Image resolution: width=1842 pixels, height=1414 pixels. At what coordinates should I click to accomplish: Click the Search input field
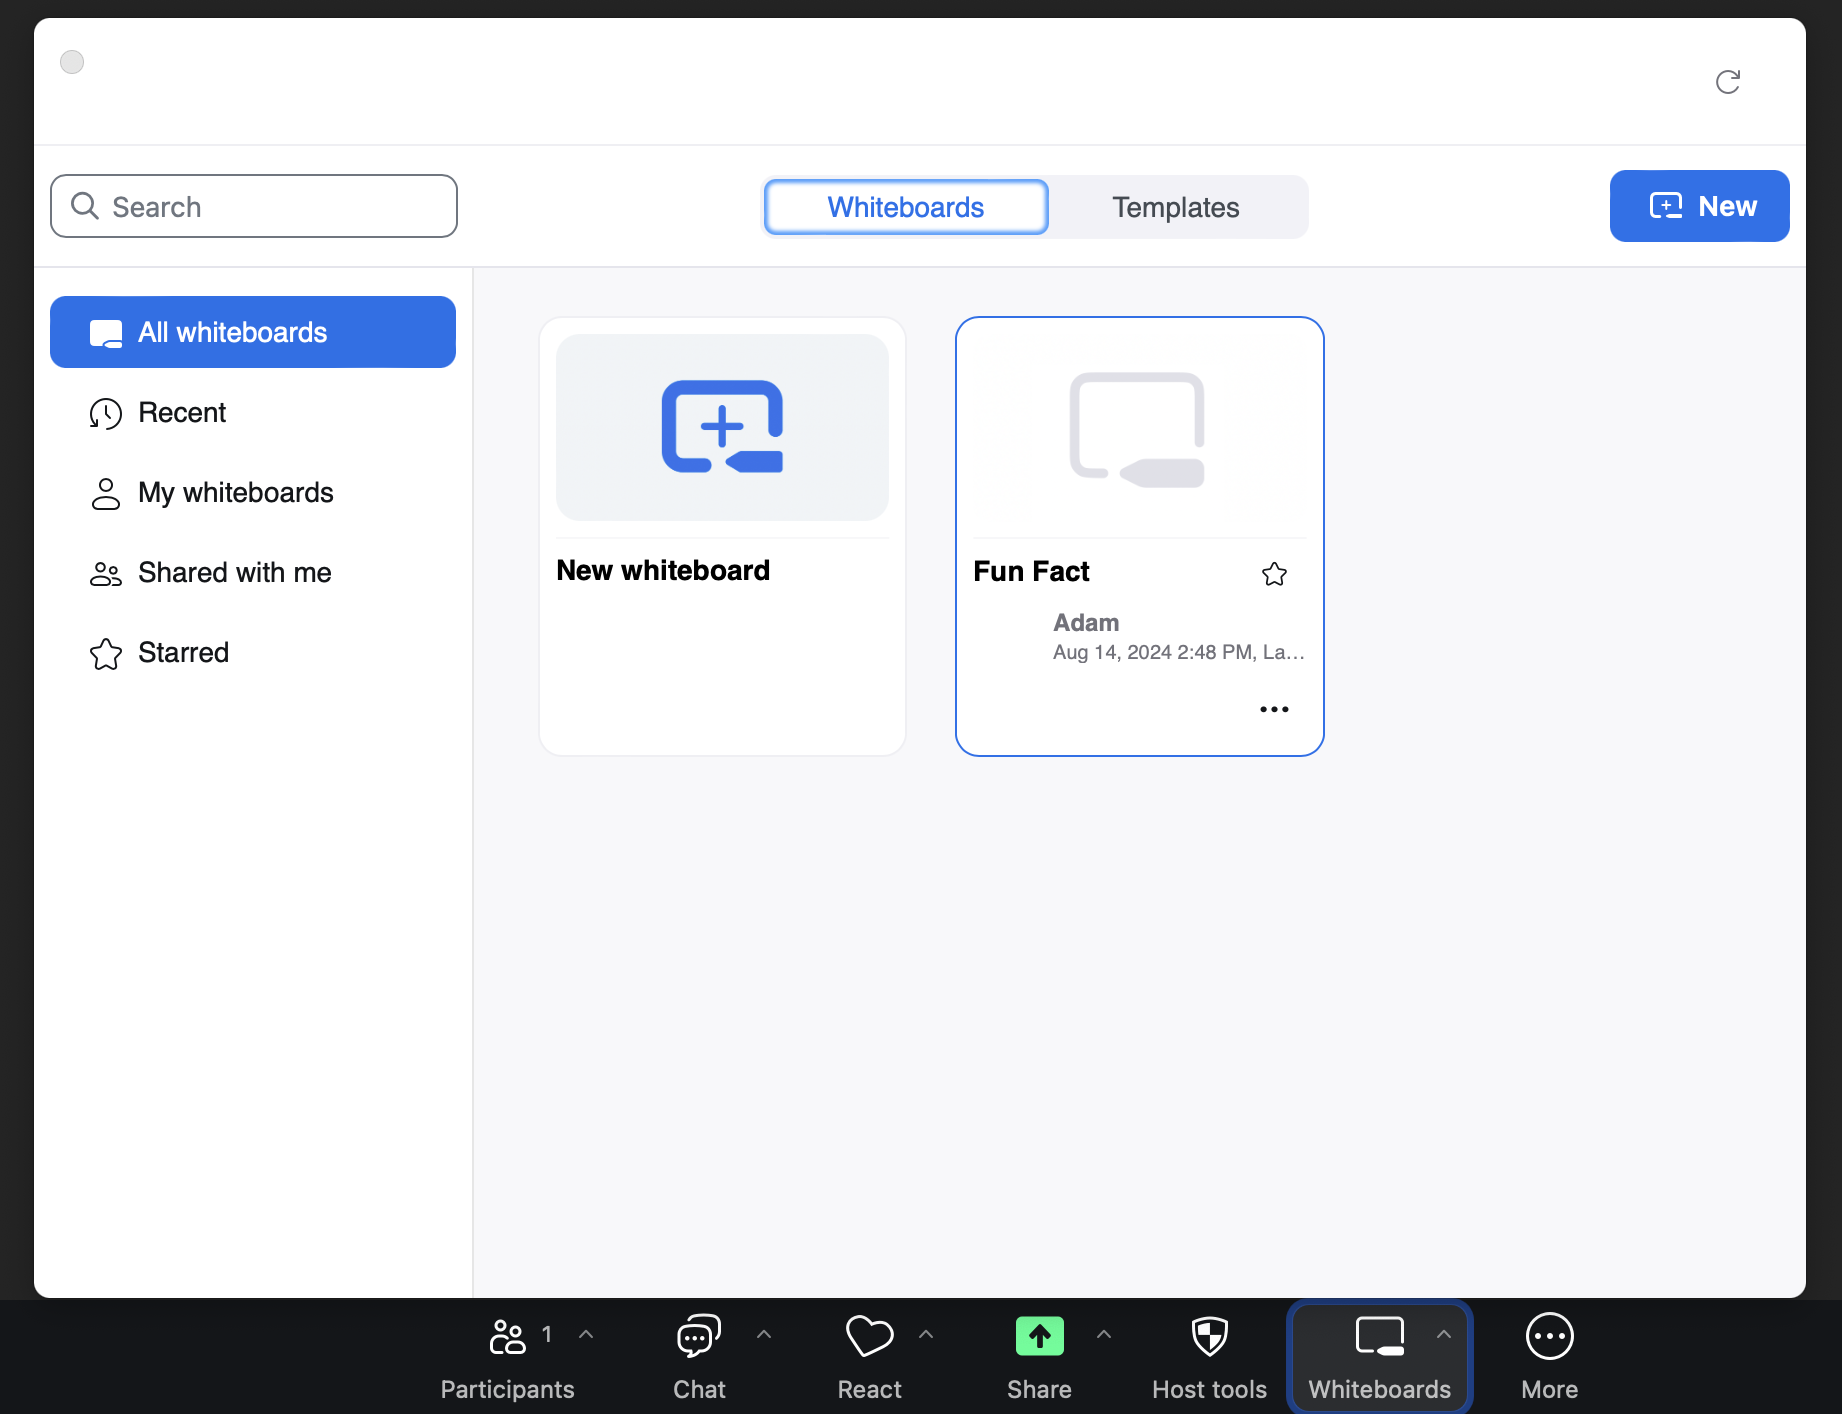pos(254,207)
